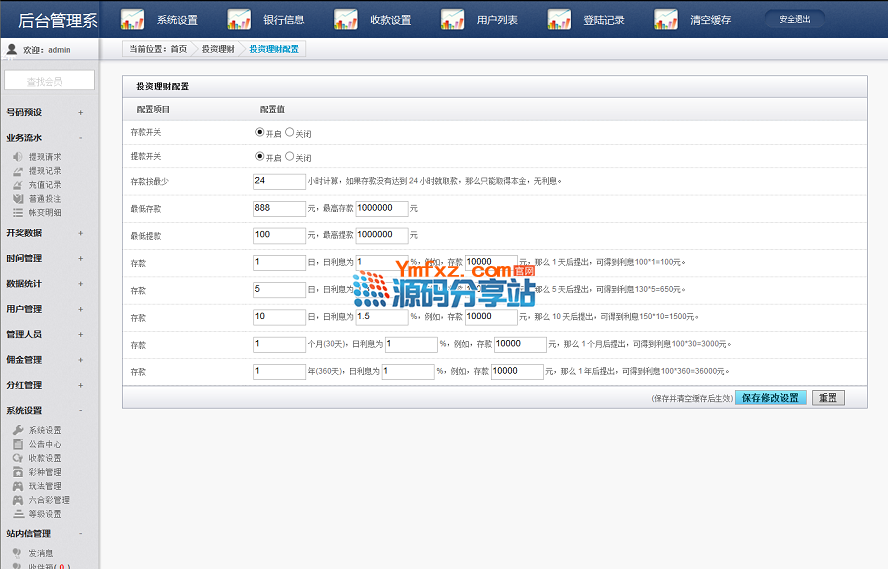Click the 最低存款 input field showing 888
The height and width of the screenshot is (569, 888).
279,208
